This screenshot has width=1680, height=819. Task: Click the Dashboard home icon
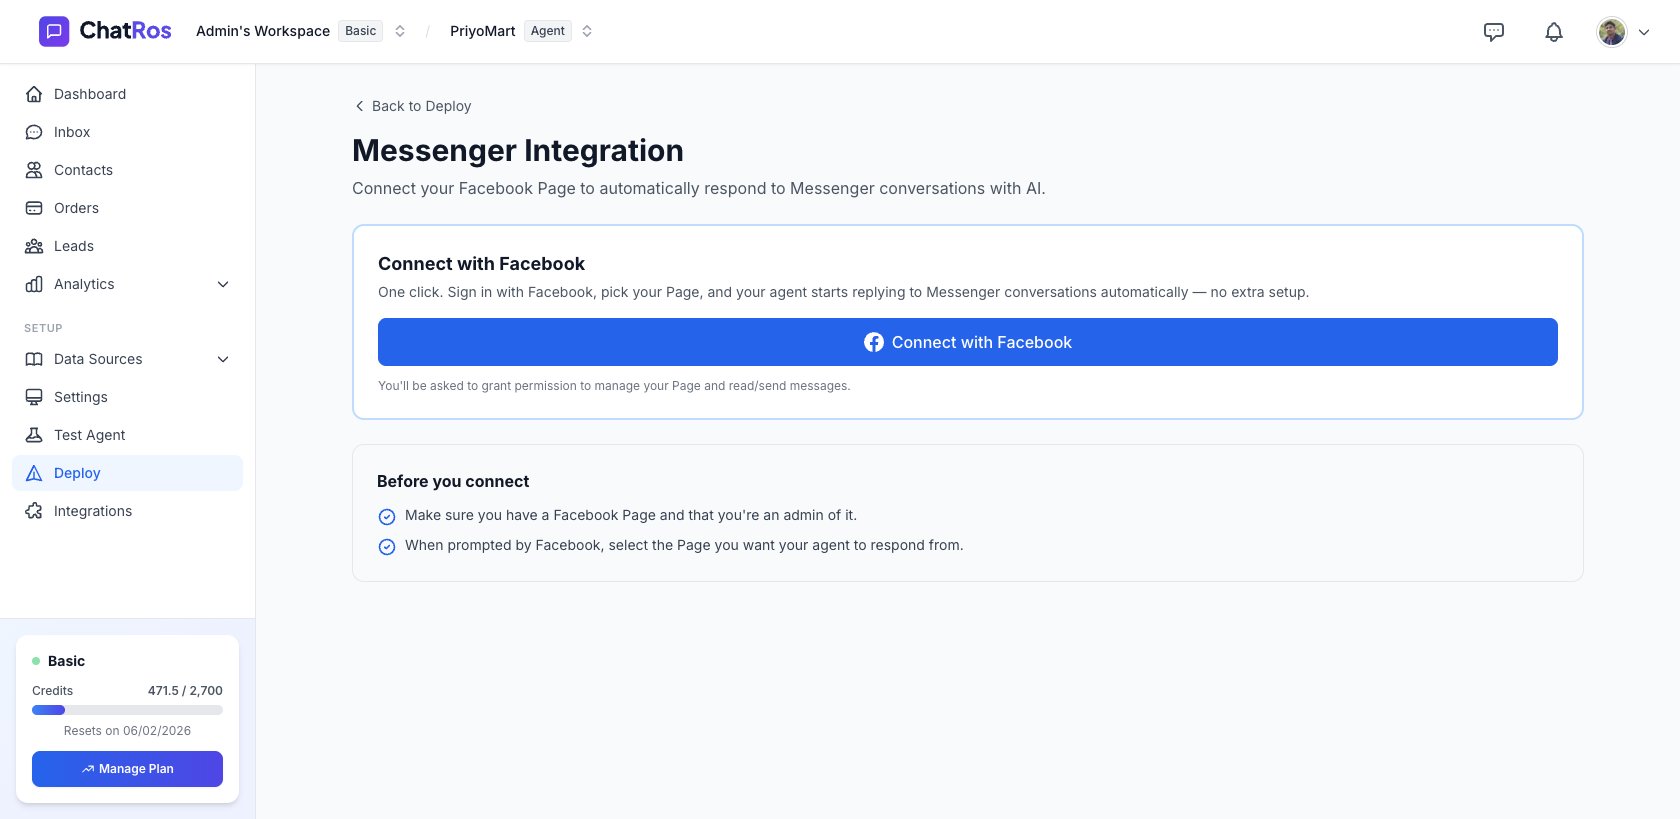(x=34, y=94)
